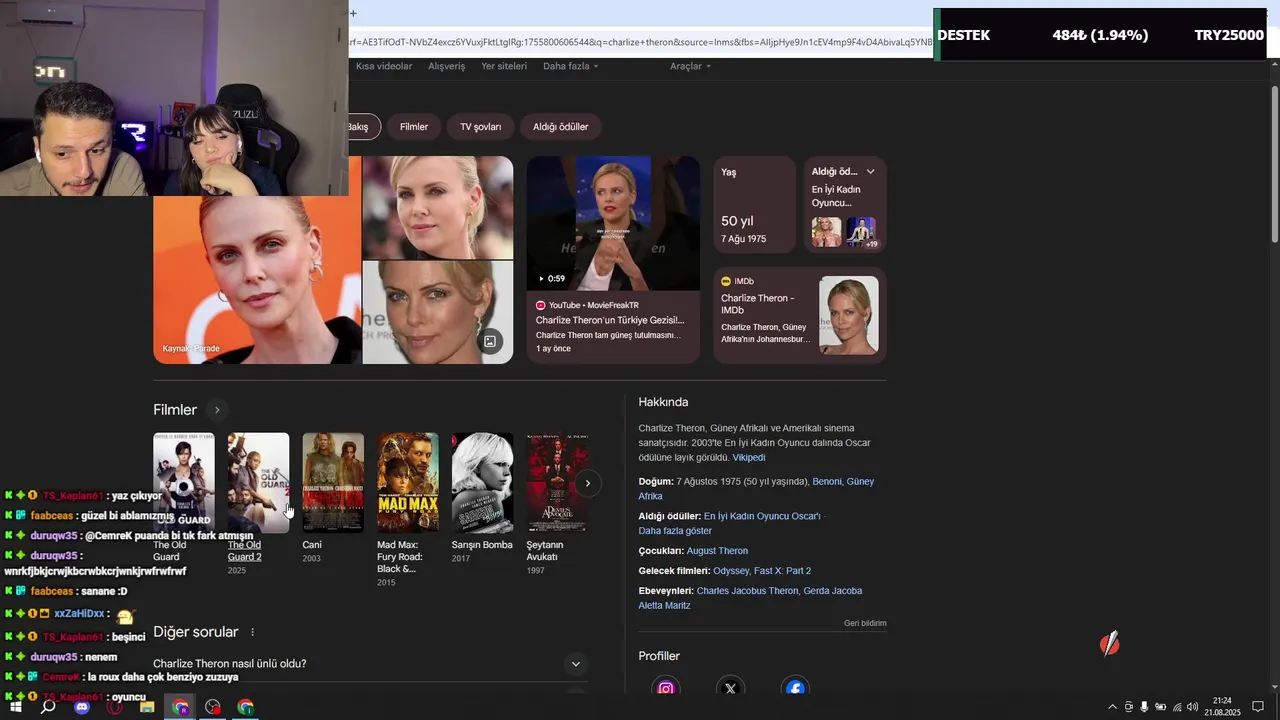This screenshot has width=1280, height=720.
Task: Open the Windows Start menu
Action: (16, 707)
